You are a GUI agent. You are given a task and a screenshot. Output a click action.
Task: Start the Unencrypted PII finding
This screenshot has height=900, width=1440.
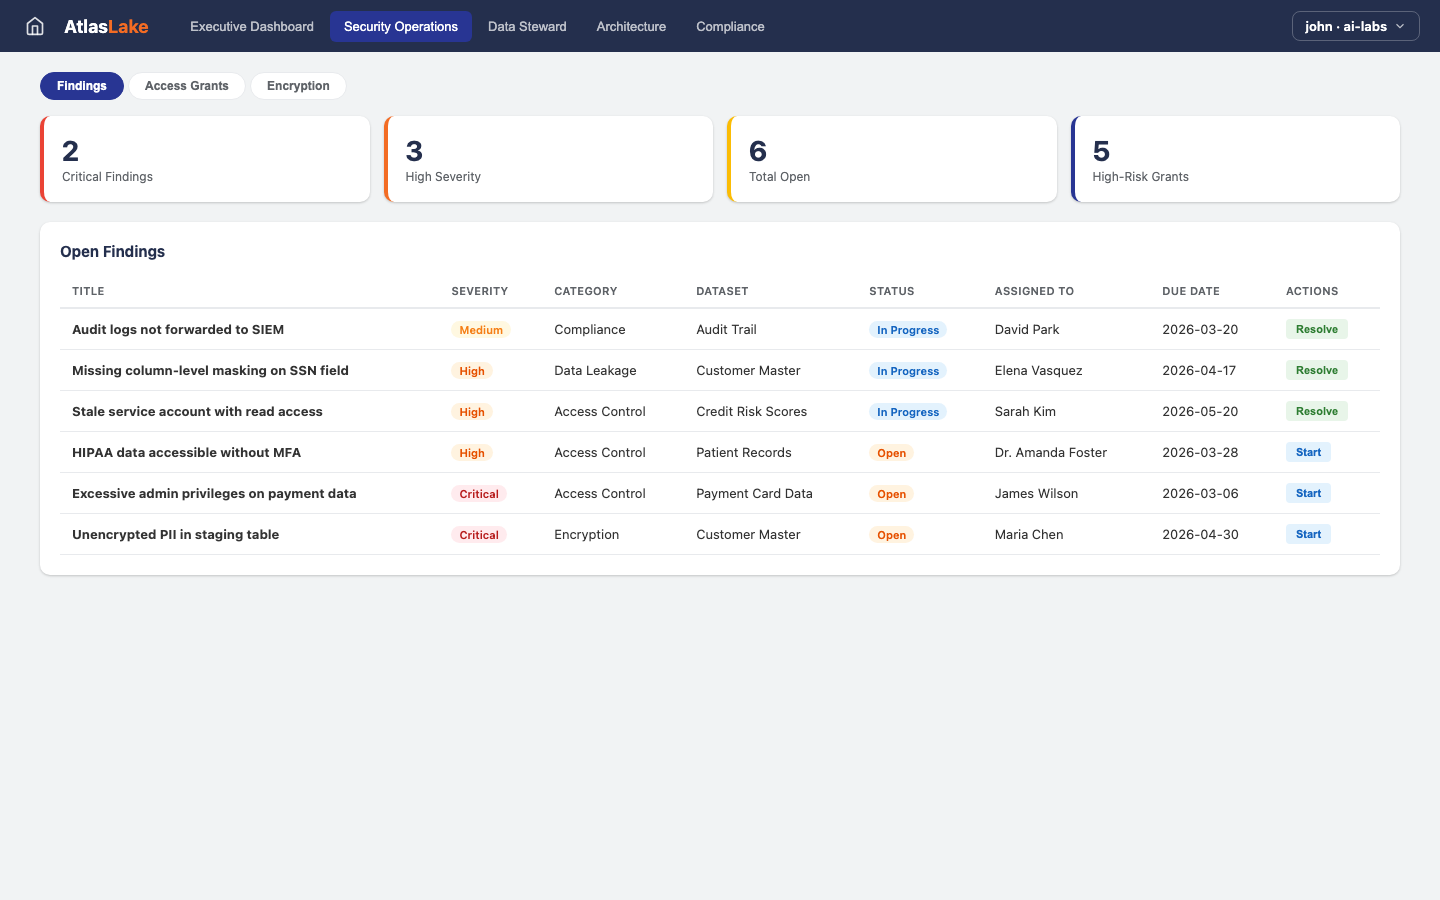pos(1308,534)
